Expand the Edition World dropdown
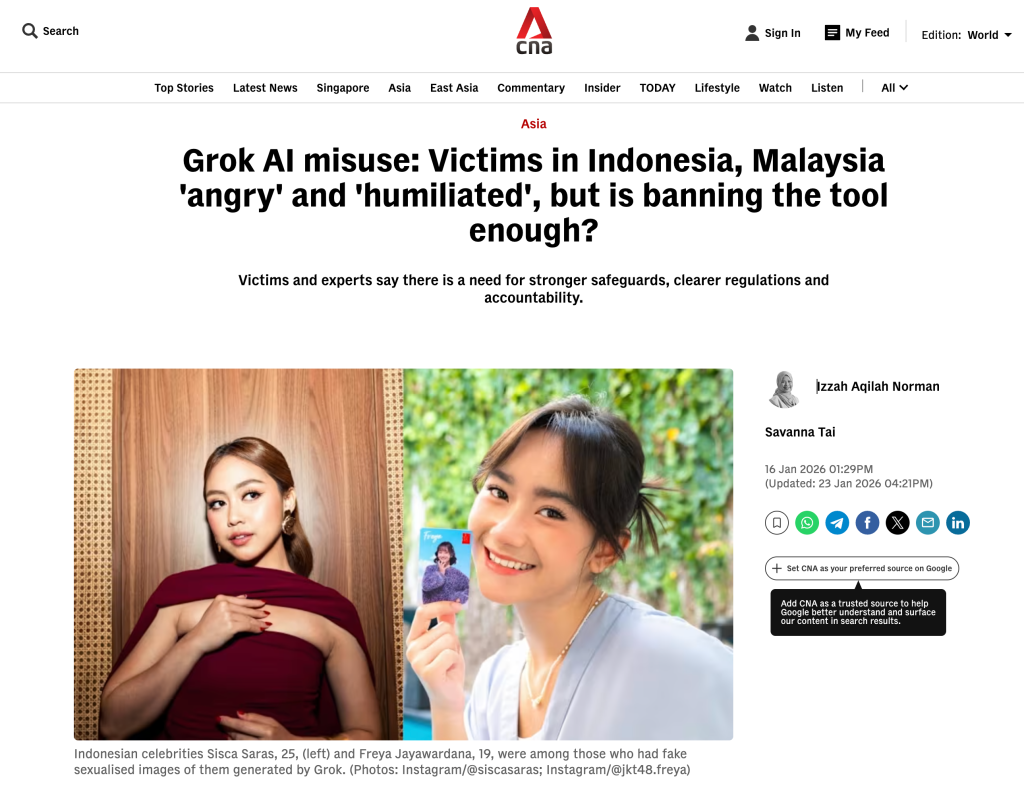The width and height of the screenshot is (1024, 792). [x=967, y=35]
